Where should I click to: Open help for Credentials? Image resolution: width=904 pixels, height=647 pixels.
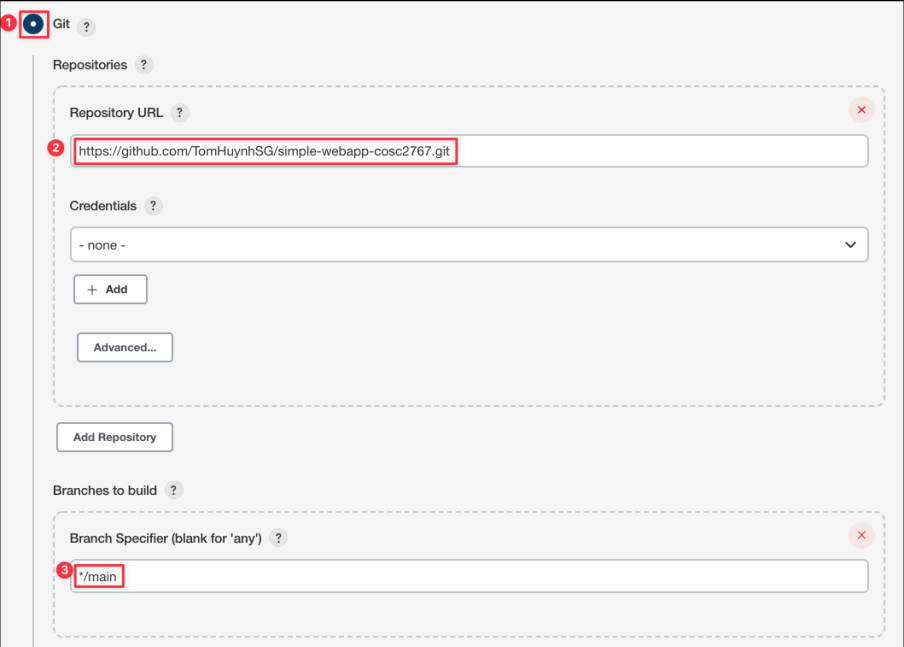click(153, 205)
